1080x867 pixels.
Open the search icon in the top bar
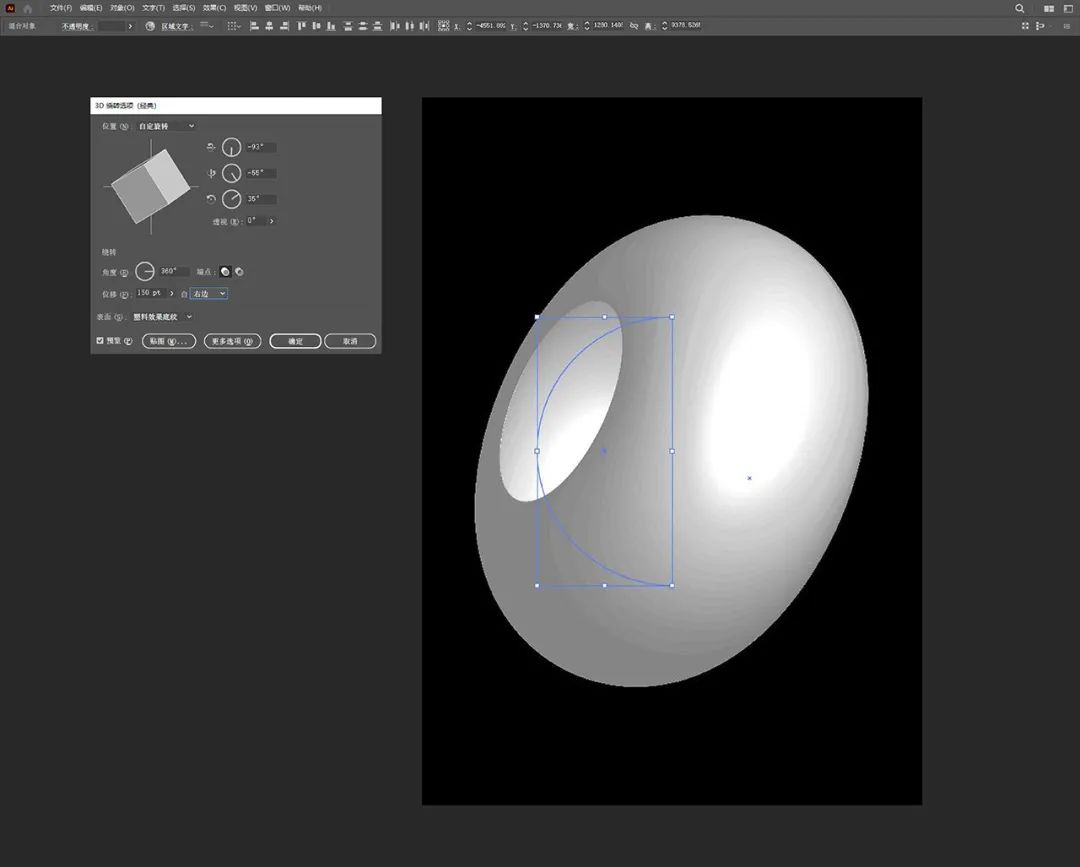1020,8
